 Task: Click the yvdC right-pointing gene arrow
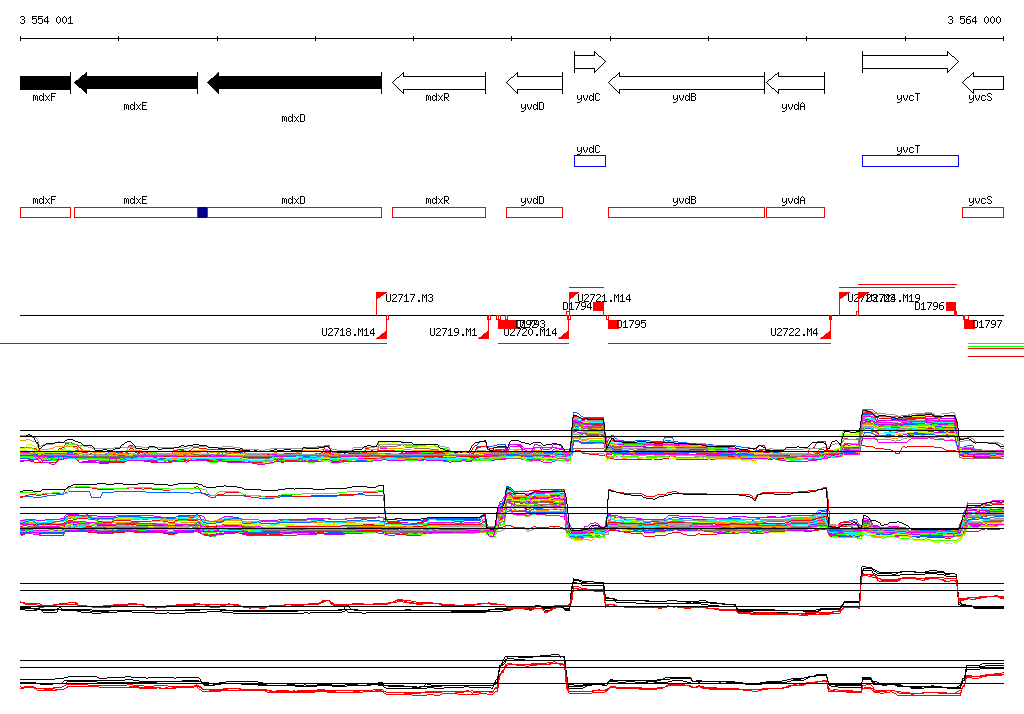[589, 62]
